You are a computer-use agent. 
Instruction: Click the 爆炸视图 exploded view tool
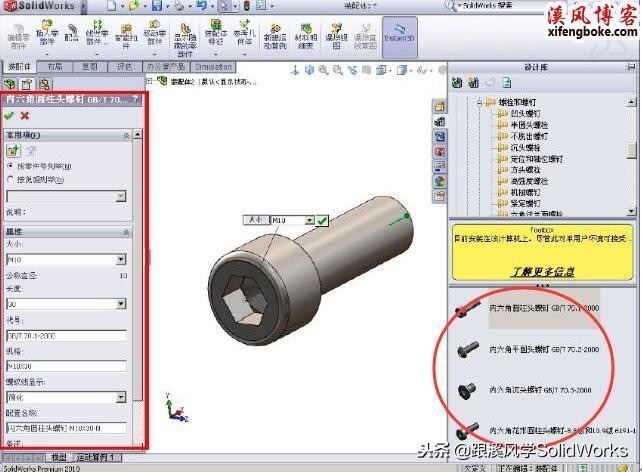pos(336,36)
